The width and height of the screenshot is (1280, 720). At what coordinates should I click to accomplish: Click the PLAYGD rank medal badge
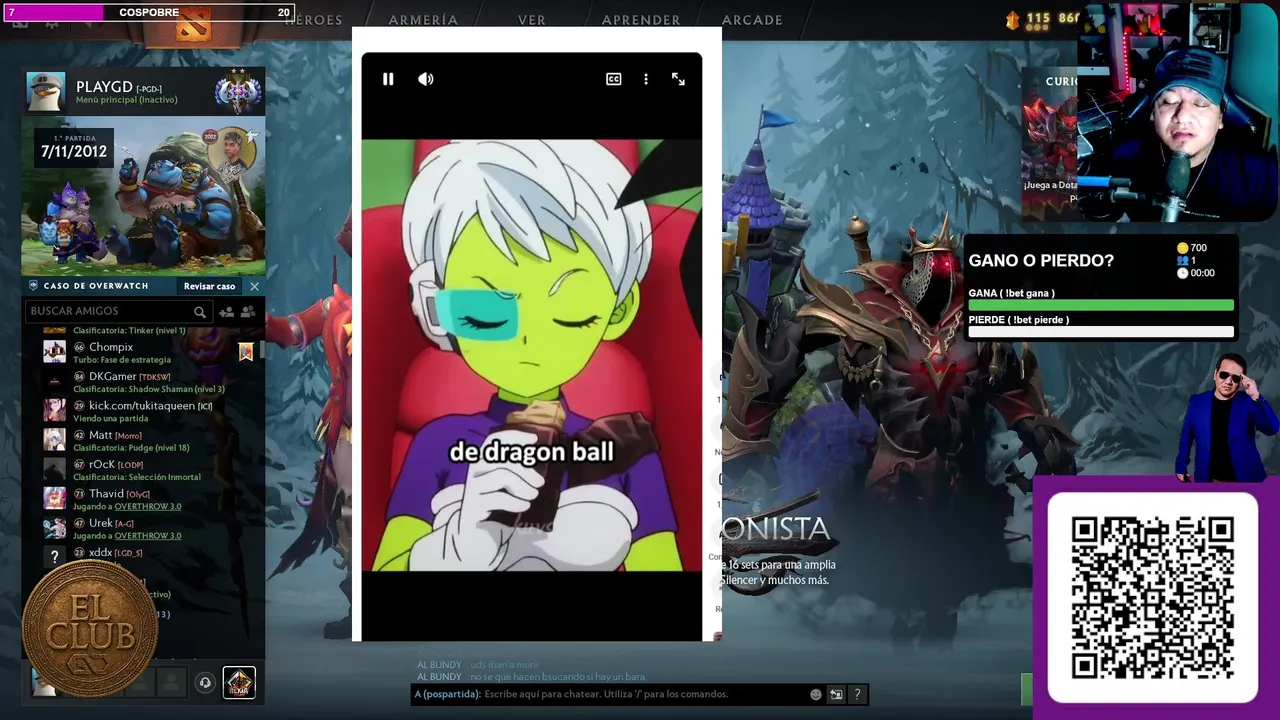pos(238,93)
